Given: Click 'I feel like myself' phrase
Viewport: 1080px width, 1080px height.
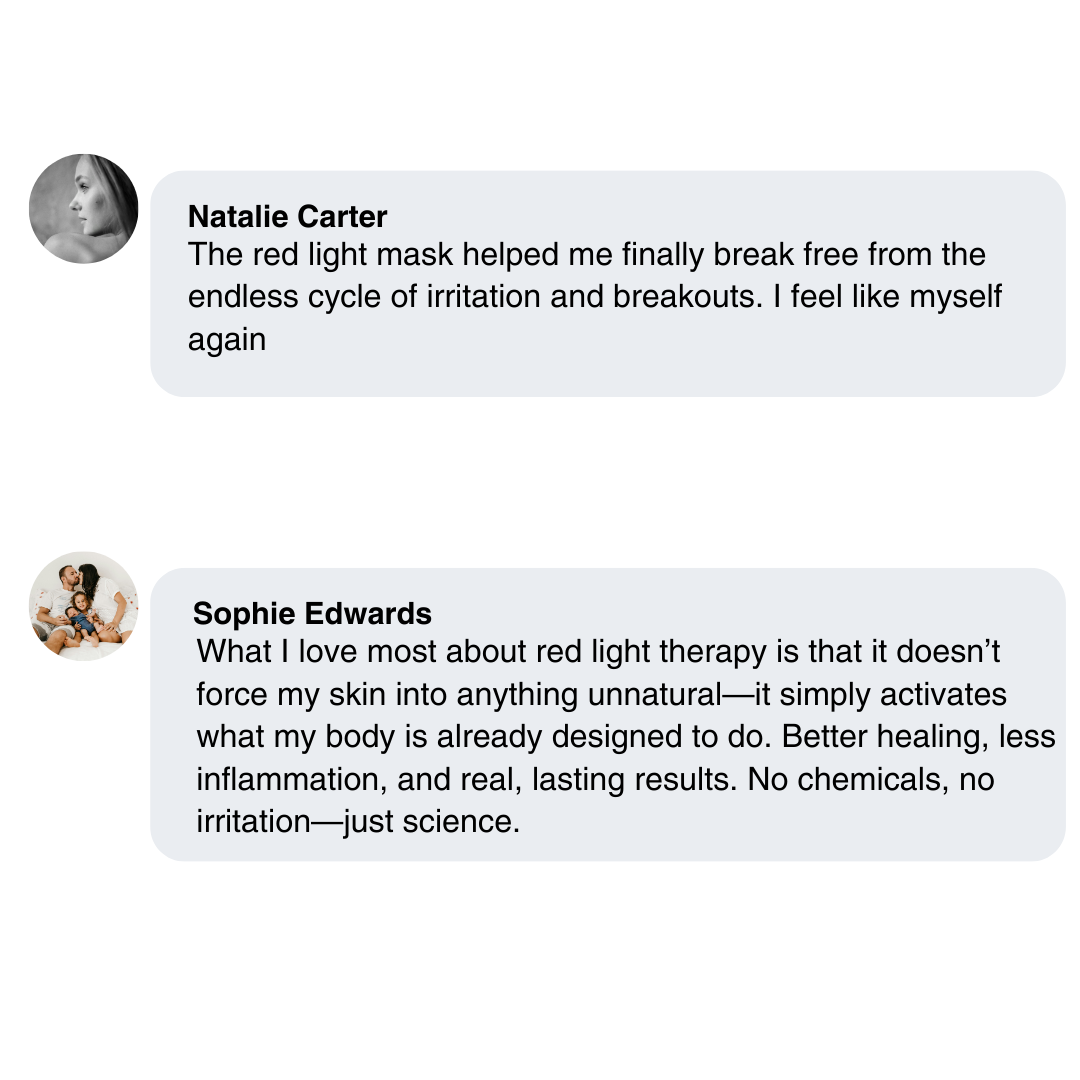Looking at the screenshot, I should (x=888, y=297).
